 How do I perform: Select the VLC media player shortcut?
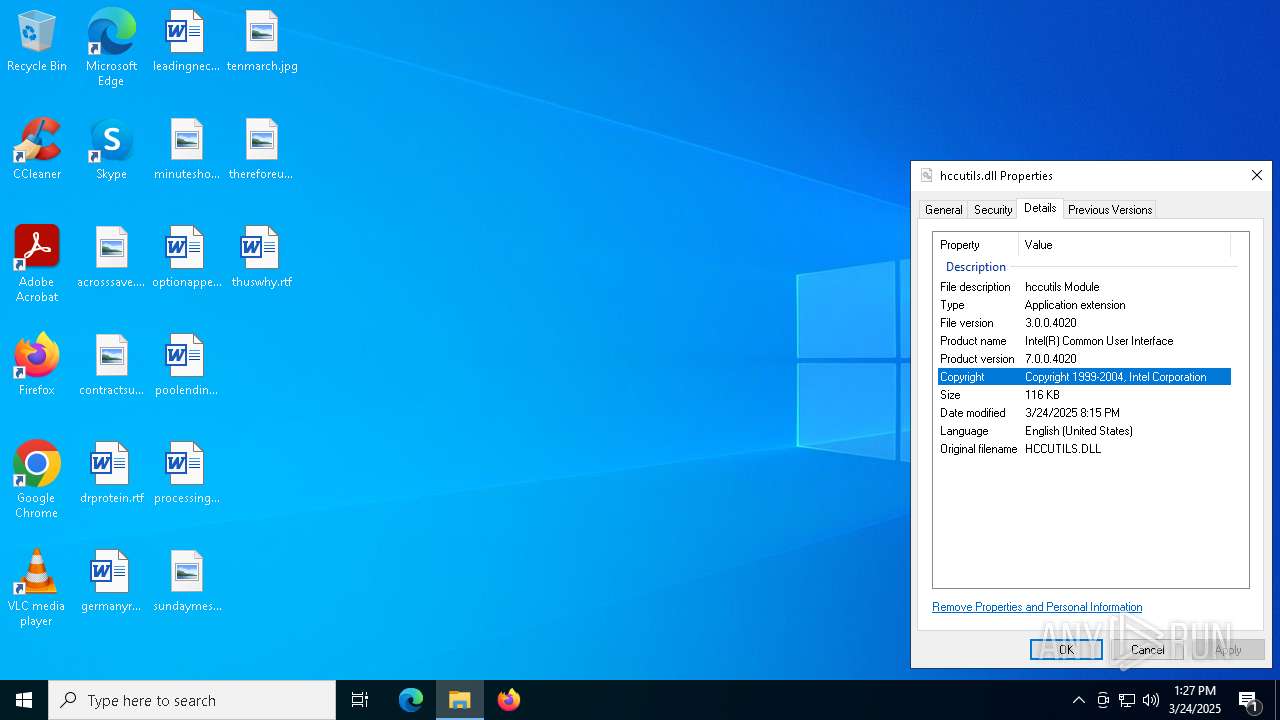pos(37,588)
